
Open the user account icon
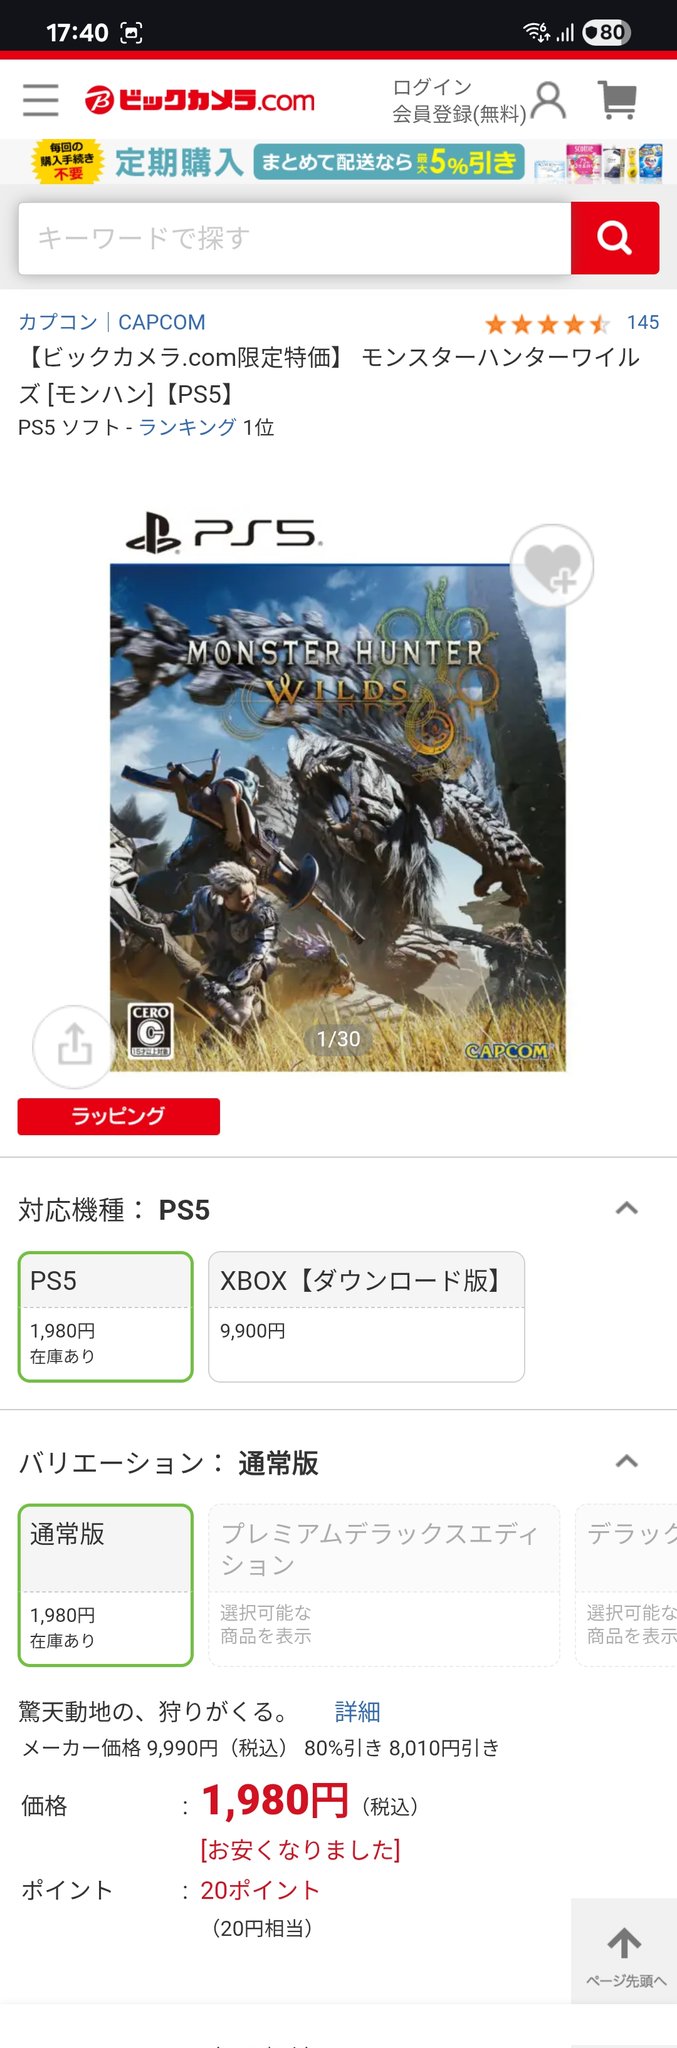(549, 100)
